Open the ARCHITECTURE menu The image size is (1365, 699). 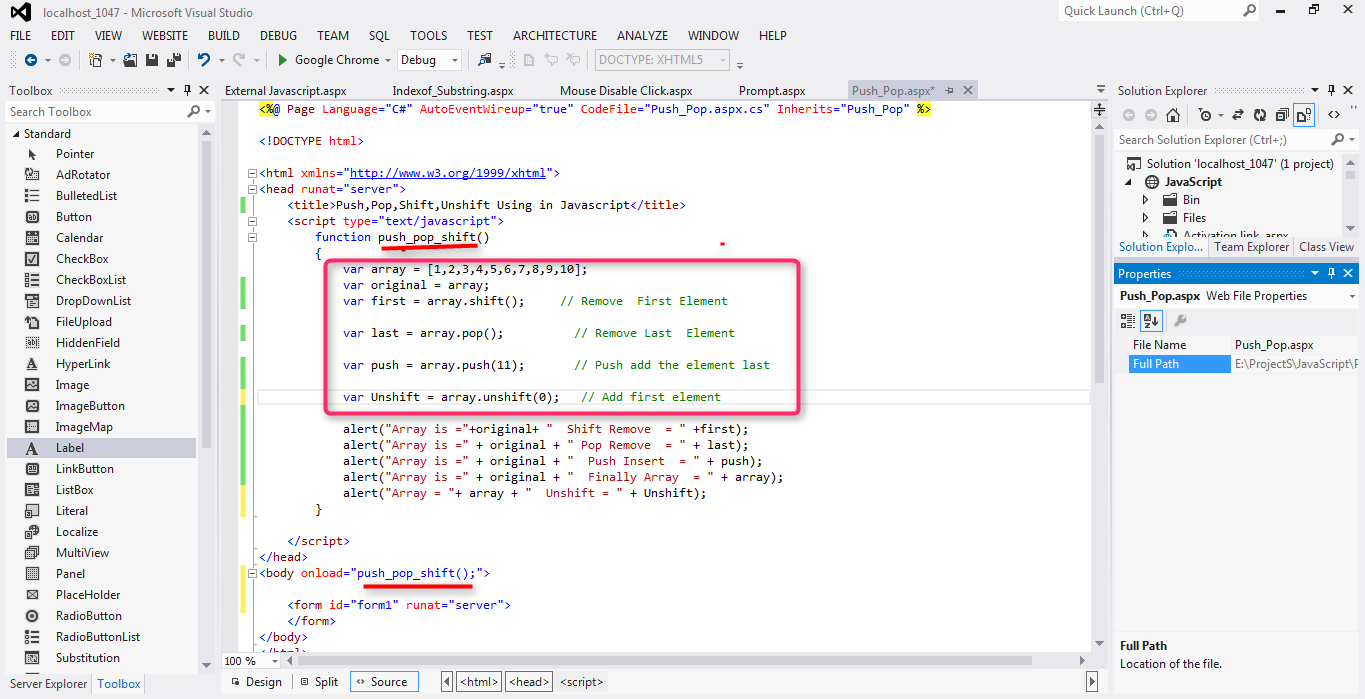555,35
